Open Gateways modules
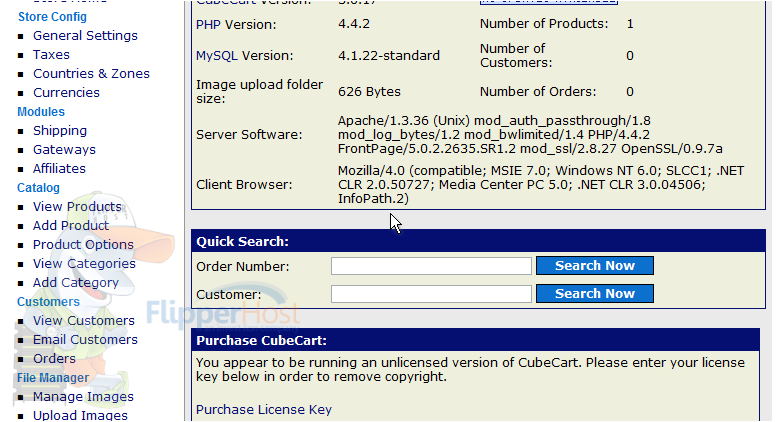This screenshot has height=422, width=776. (x=64, y=149)
